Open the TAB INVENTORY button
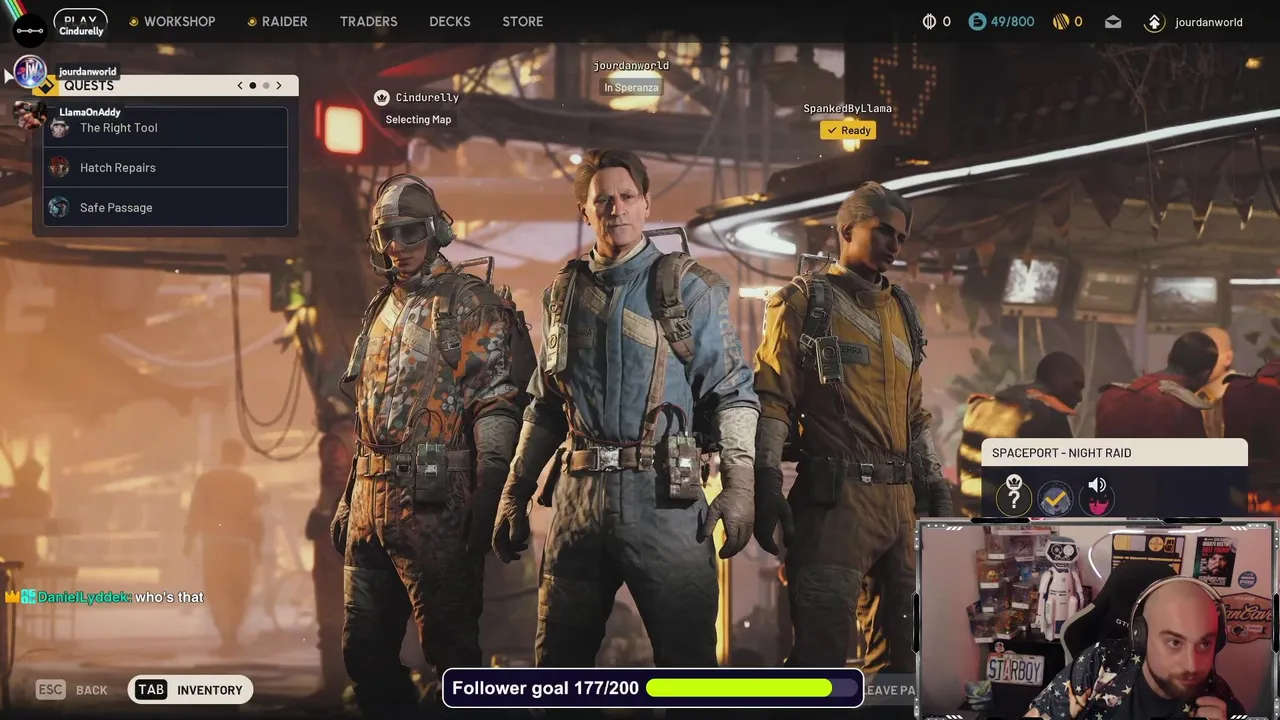The image size is (1280, 720). pos(190,690)
